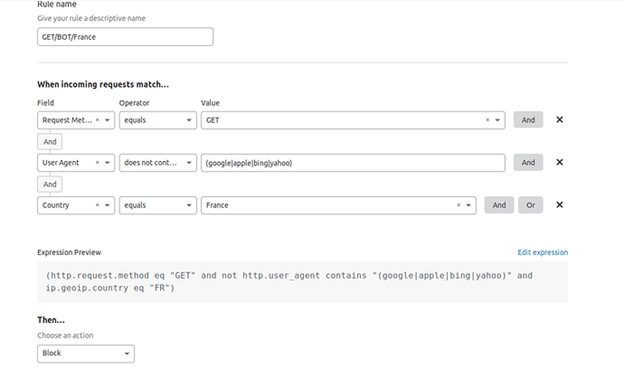The width and height of the screenshot is (624, 379).
Task: Click the user agent value text field
Action: [x=353, y=163]
